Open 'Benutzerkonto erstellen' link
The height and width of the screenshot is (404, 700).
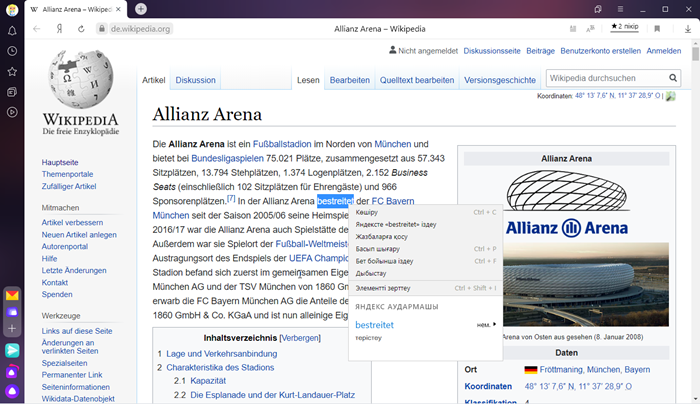click(600, 51)
